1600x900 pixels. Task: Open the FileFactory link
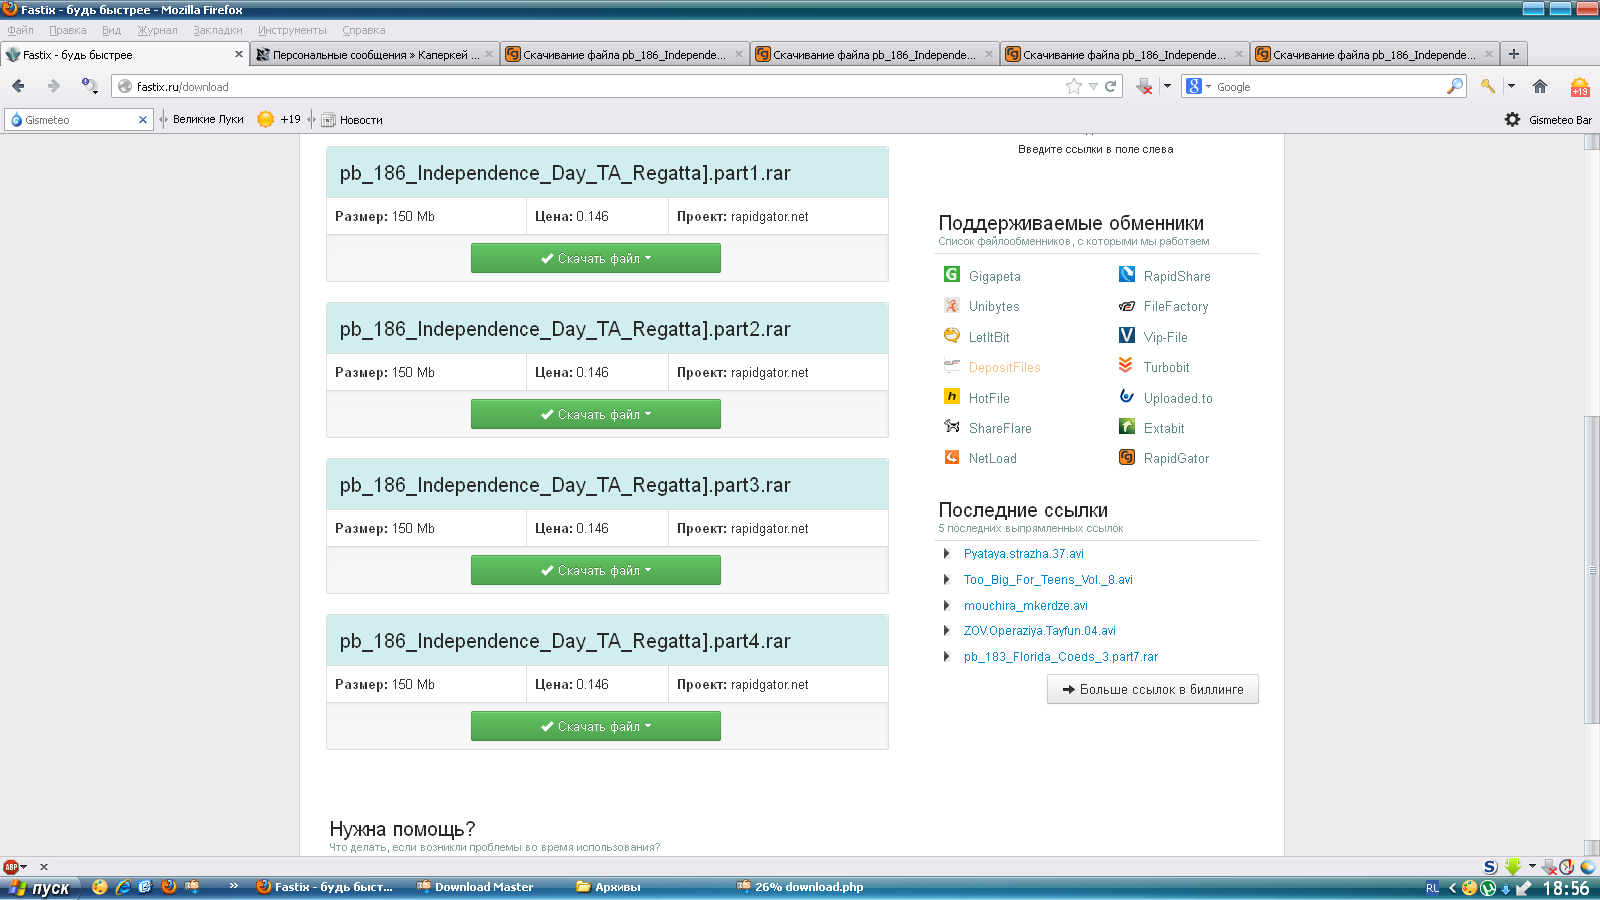click(x=1176, y=307)
